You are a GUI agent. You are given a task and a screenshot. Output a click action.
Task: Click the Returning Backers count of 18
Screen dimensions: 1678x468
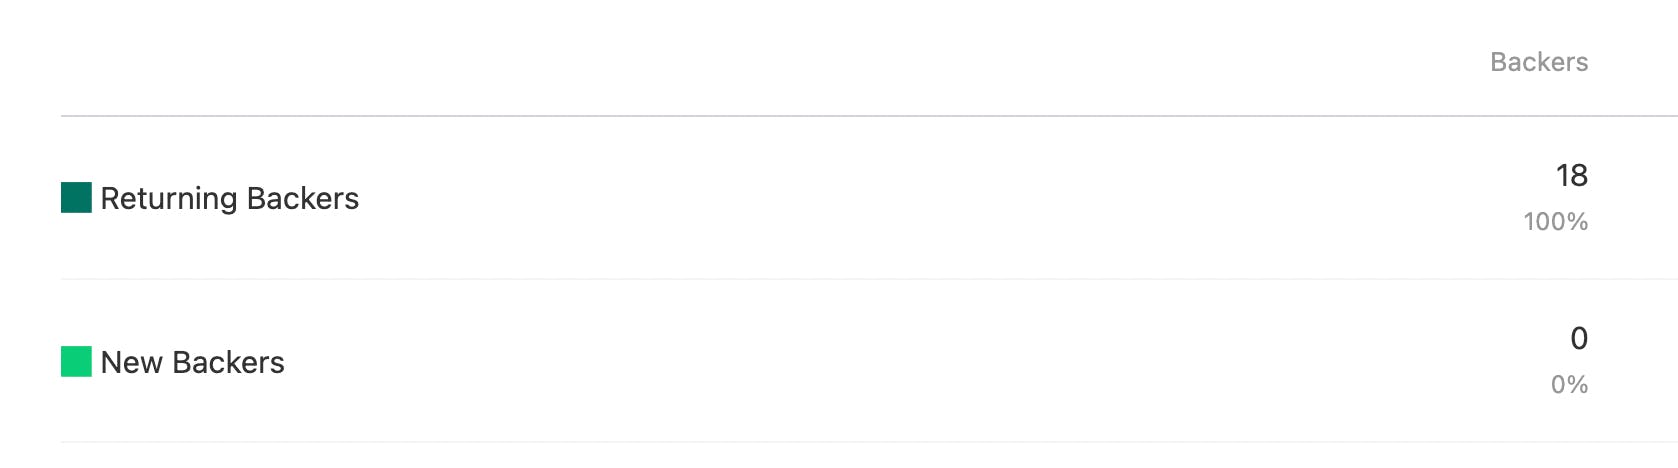(x=1571, y=176)
